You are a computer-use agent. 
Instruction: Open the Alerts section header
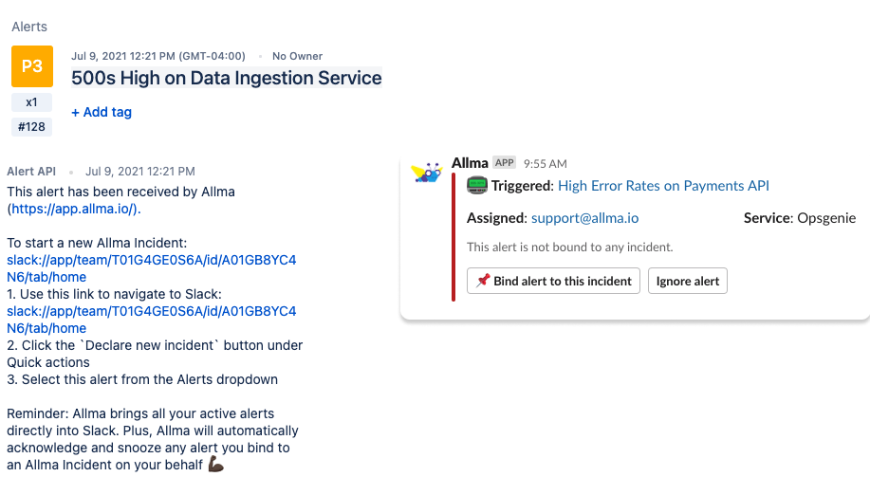[x=29, y=27]
